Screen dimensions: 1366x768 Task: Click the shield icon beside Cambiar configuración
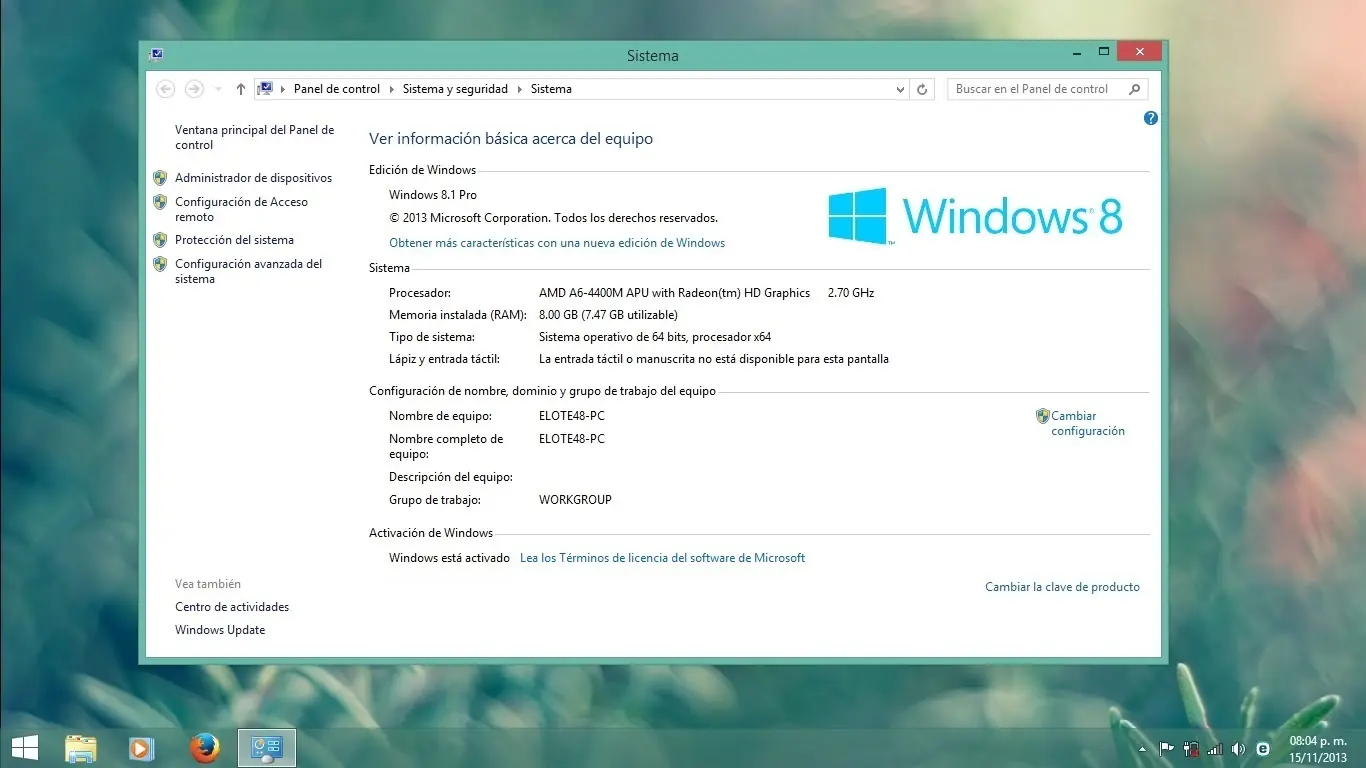coord(1043,416)
